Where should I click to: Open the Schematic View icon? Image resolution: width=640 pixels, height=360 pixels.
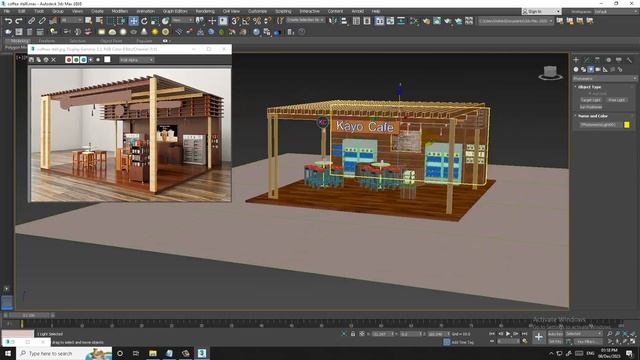pyautogui.click(x=401, y=20)
